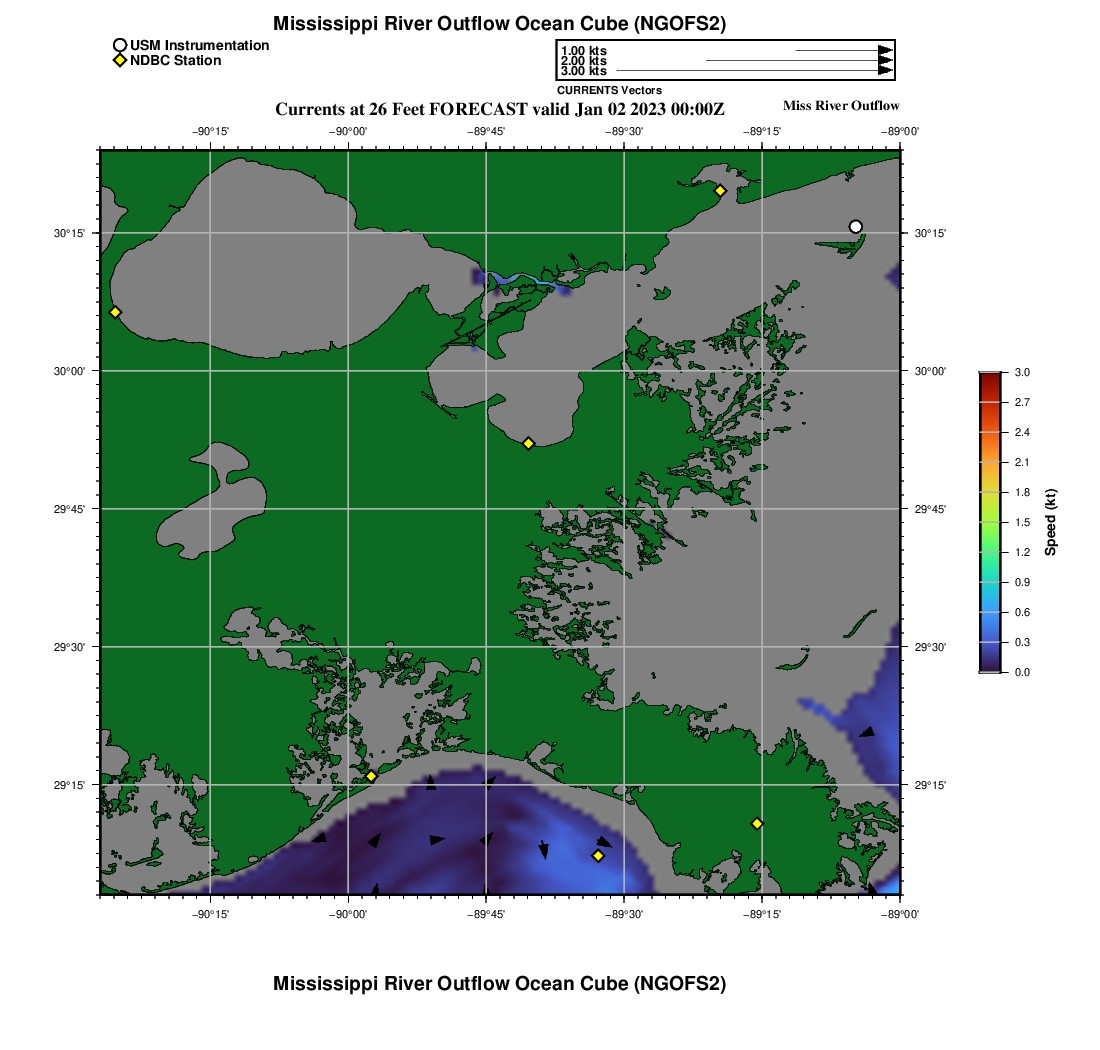Click the yellow NDBC Station diamond in the legend

tap(119, 61)
